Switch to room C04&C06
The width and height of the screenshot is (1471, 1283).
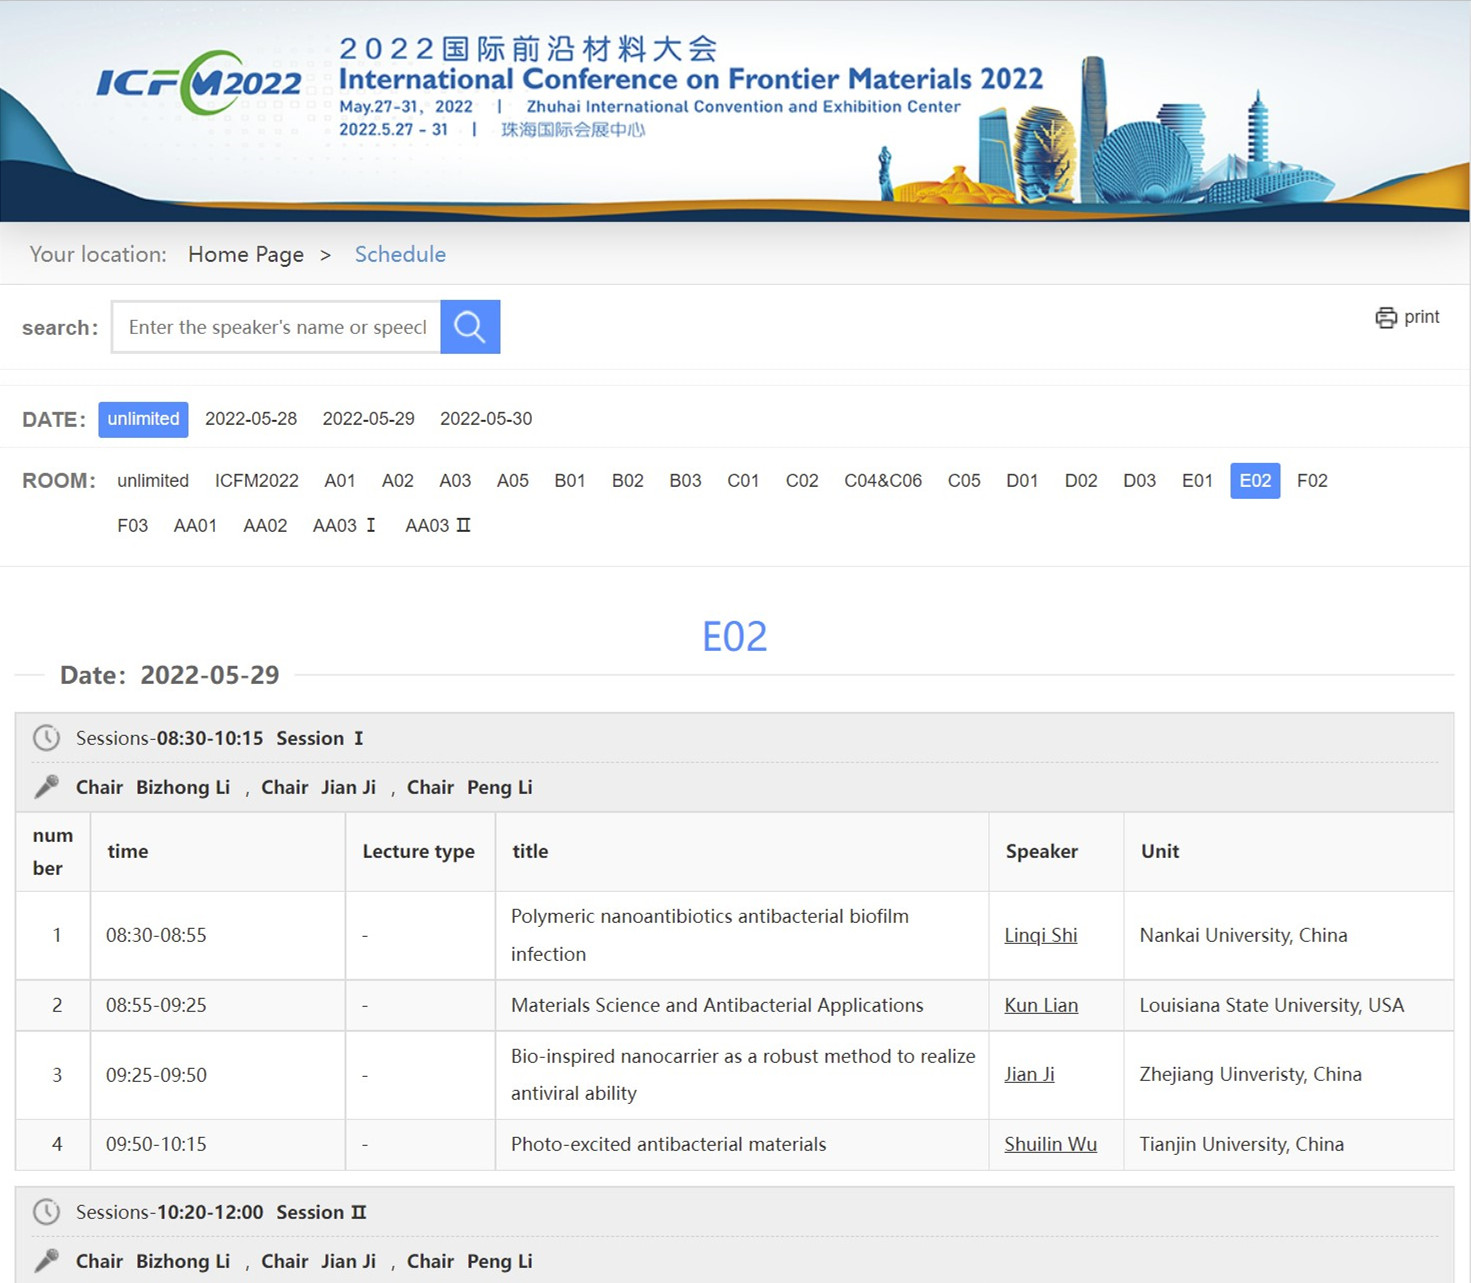click(x=882, y=481)
